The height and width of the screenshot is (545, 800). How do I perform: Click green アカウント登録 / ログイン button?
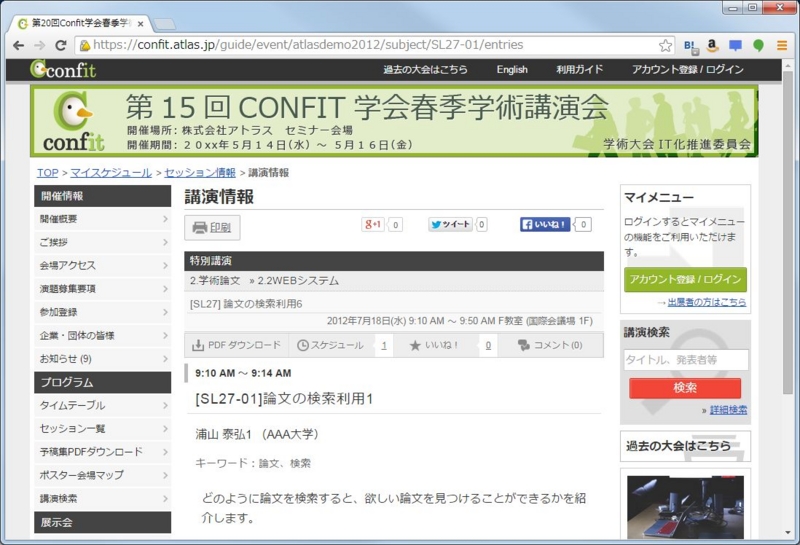click(x=685, y=280)
